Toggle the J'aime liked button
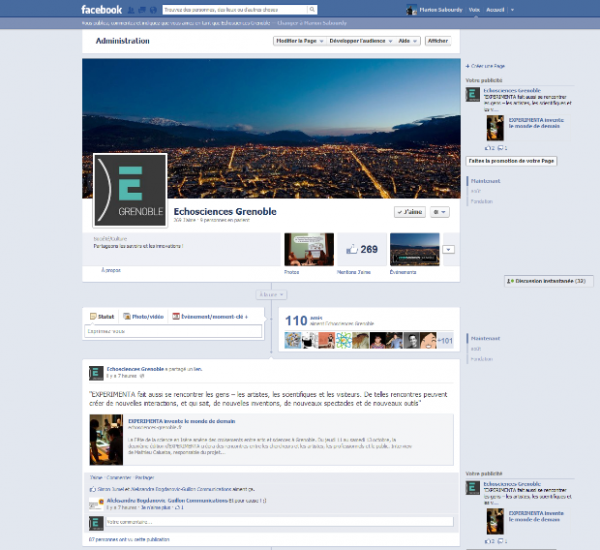The image size is (600, 550). pos(410,212)
